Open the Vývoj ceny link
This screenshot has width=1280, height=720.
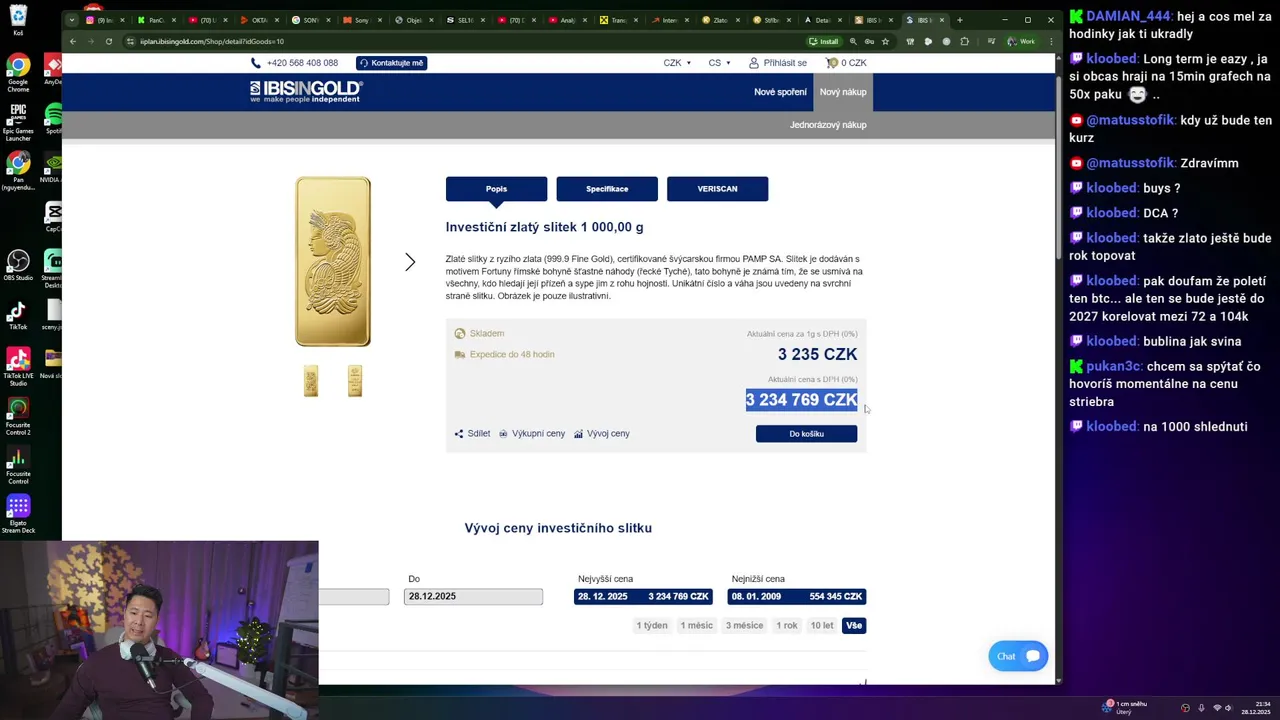click(602, 434)
